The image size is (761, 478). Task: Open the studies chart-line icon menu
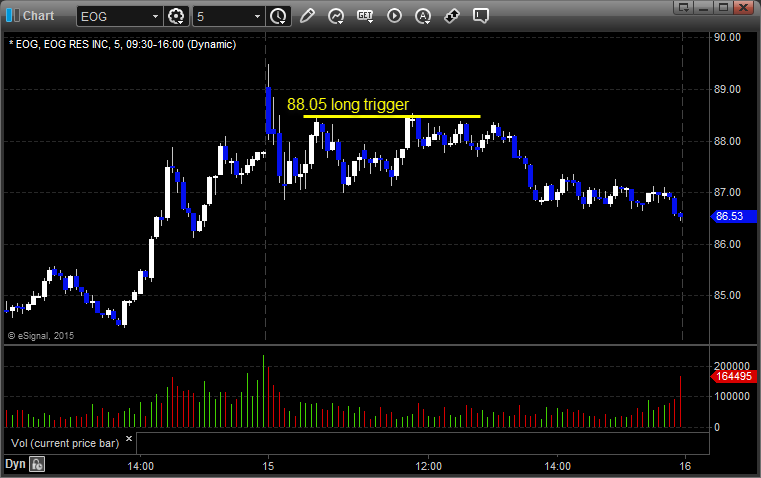[x=336, y=16]
